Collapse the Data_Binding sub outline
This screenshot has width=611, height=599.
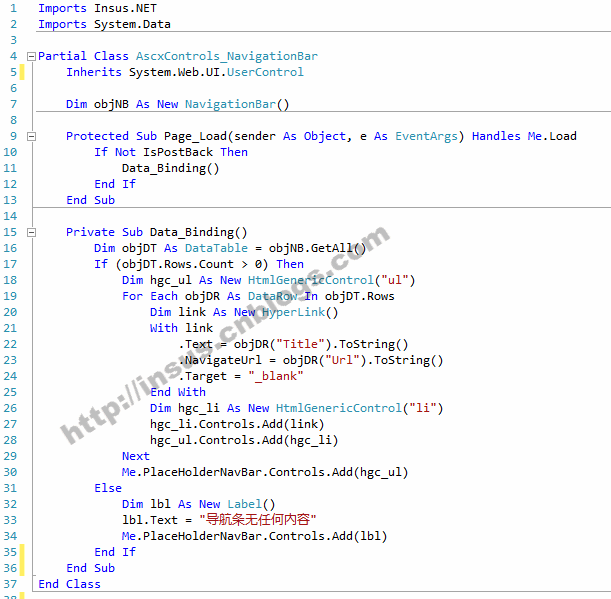(31, 233)
